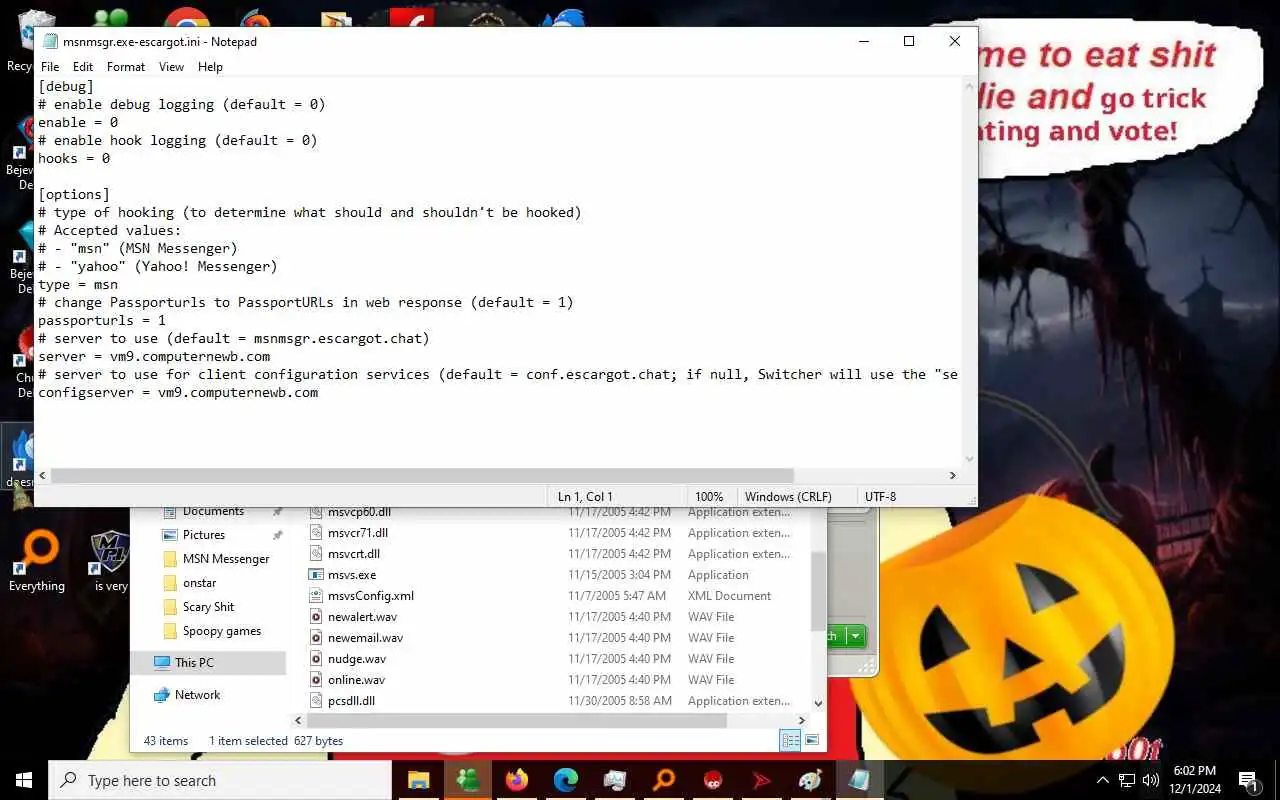
Task: Click the Windows (CRLF) status in Notepad
Action: [x=788, y=497]
